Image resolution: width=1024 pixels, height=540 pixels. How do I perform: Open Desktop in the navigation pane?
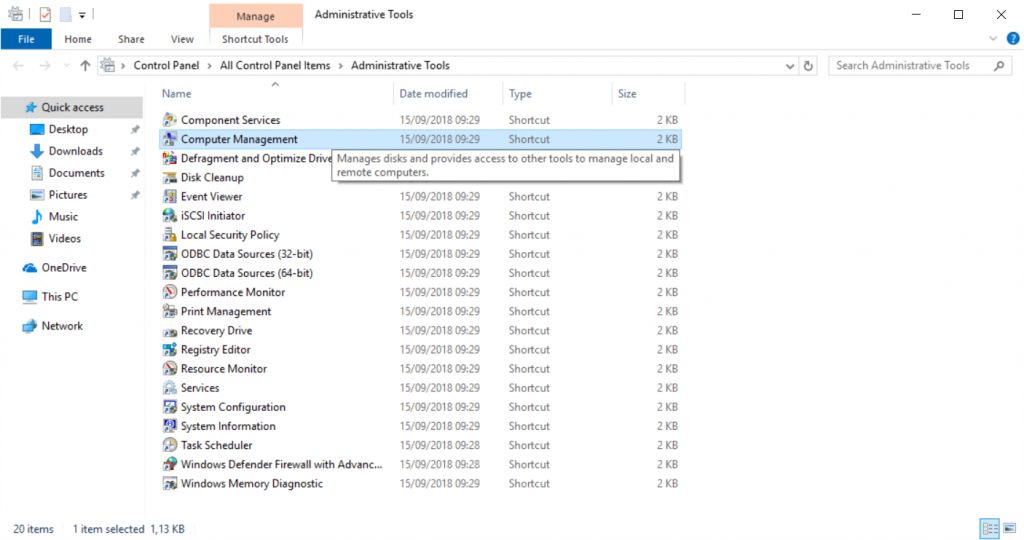tap(68, 129)
